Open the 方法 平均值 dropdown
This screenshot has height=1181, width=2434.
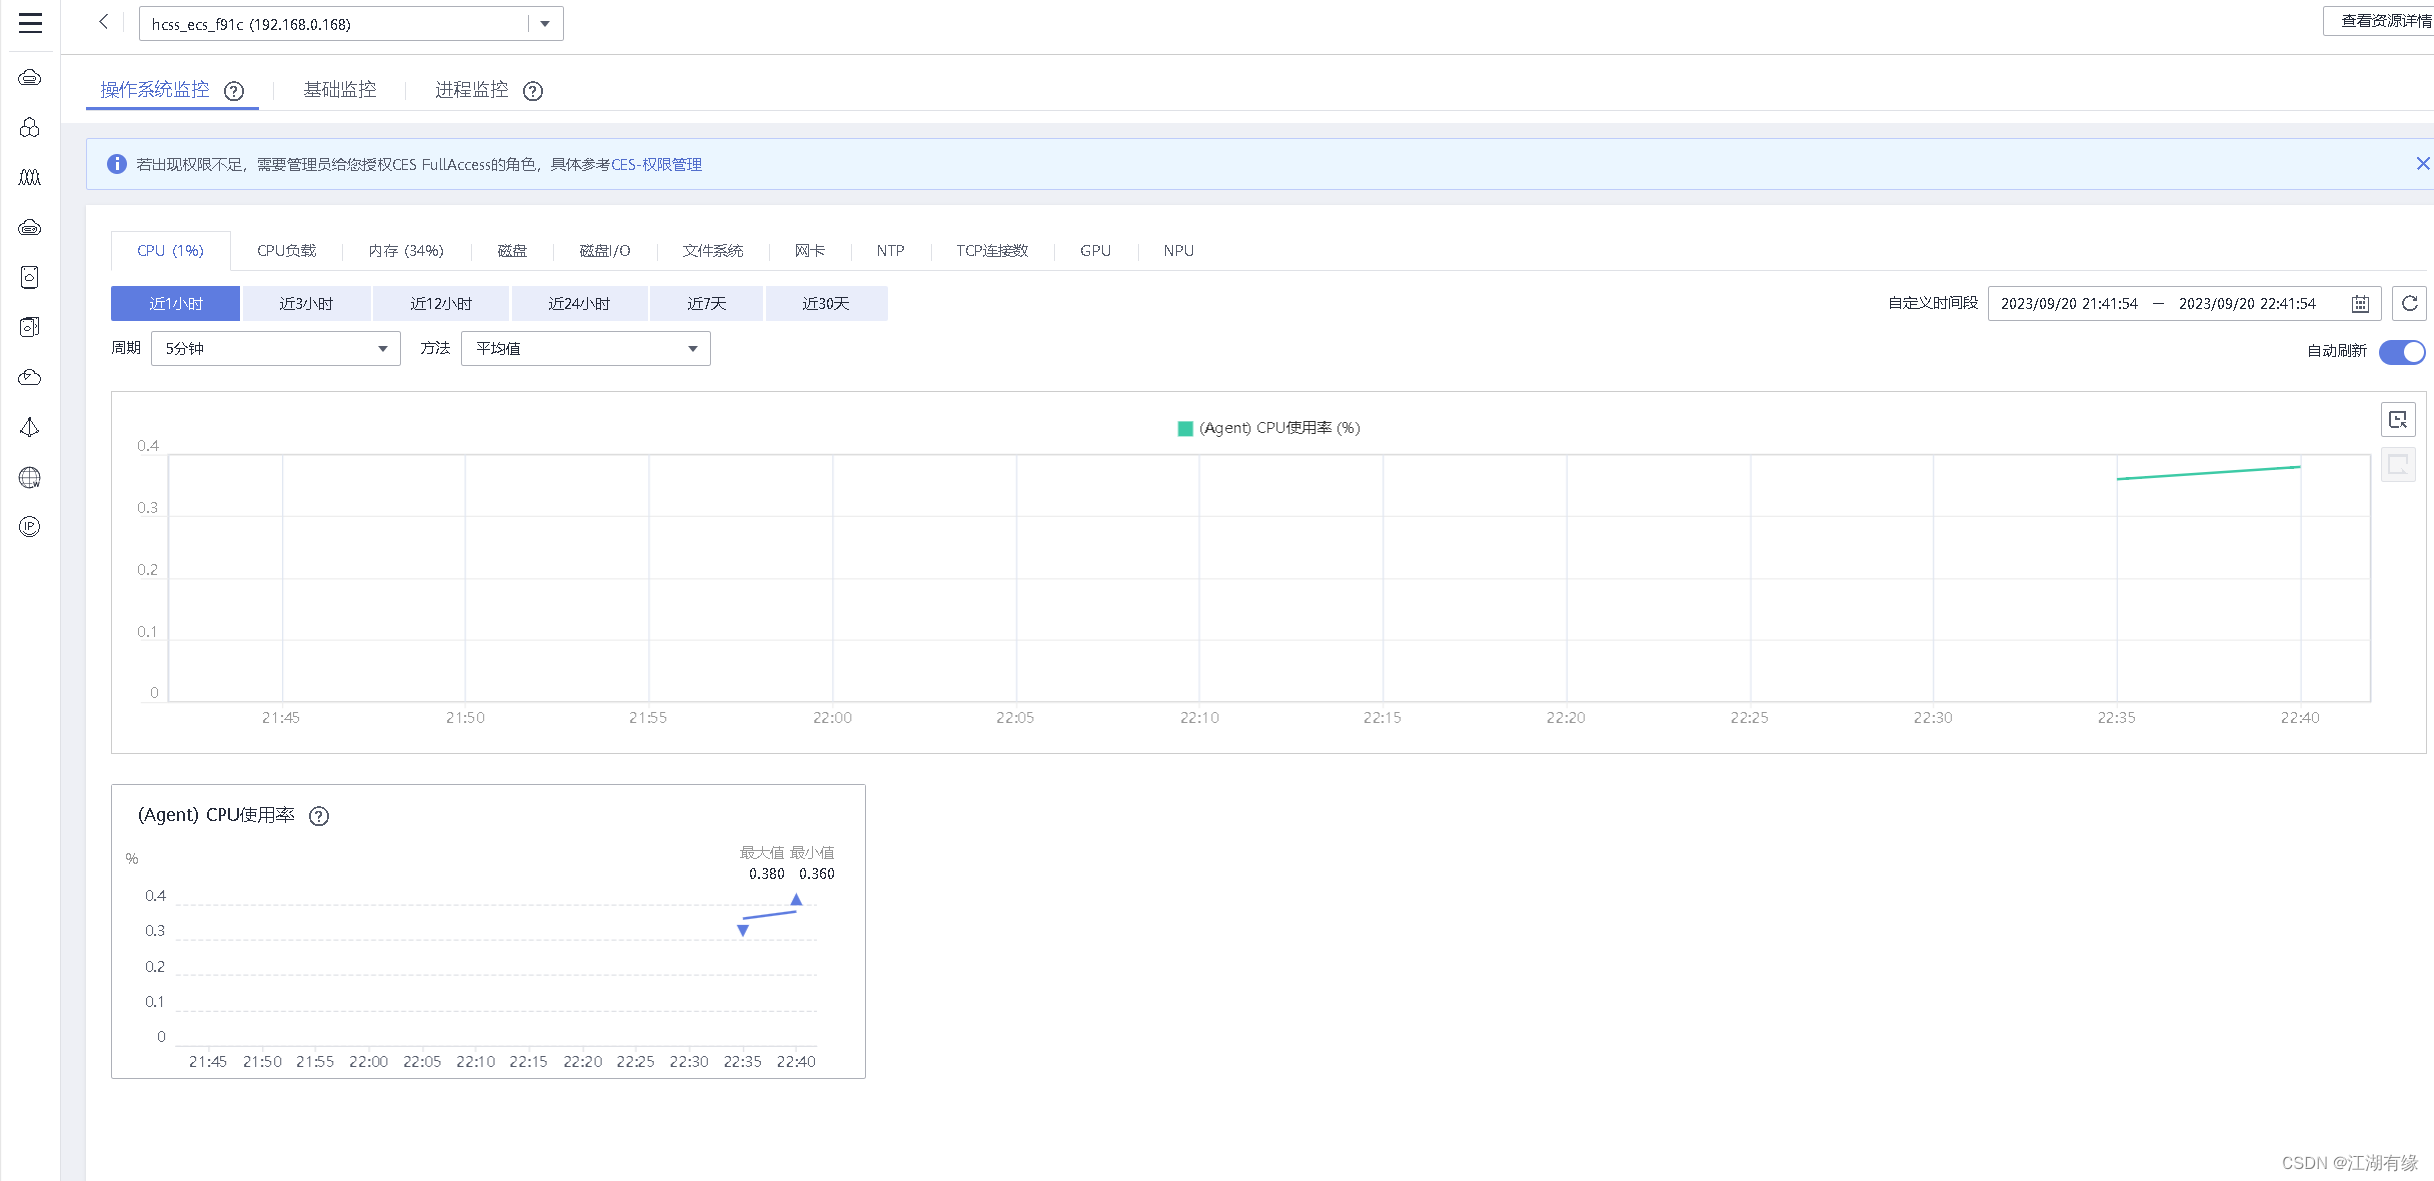585,349
